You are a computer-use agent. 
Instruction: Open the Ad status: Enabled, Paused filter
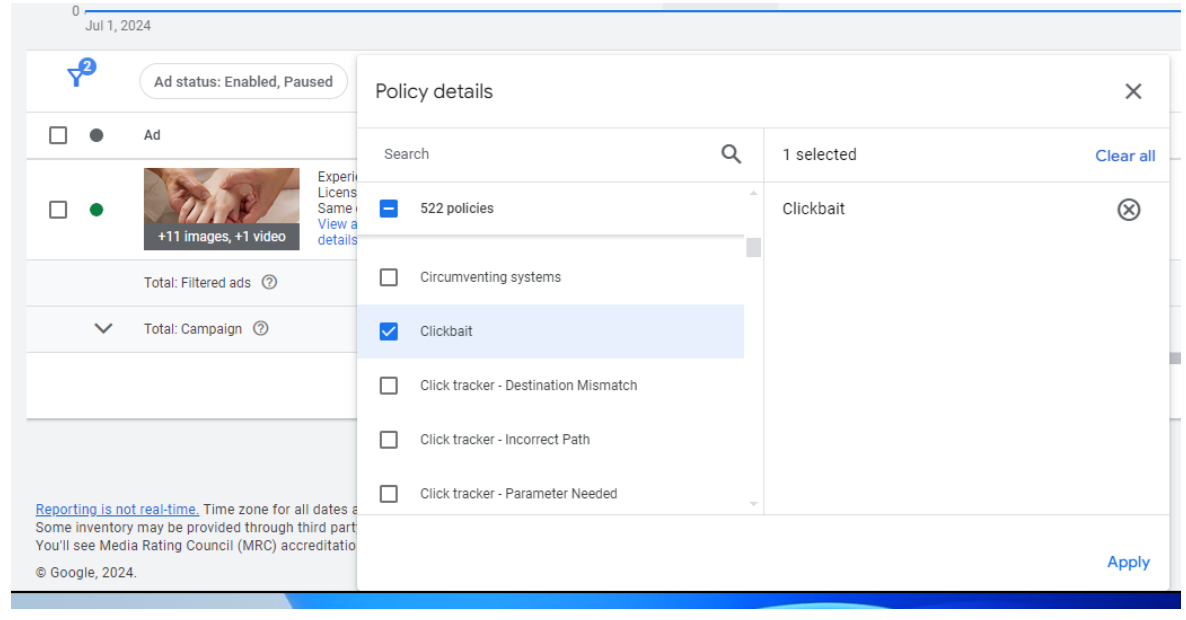tap(243, 82)
